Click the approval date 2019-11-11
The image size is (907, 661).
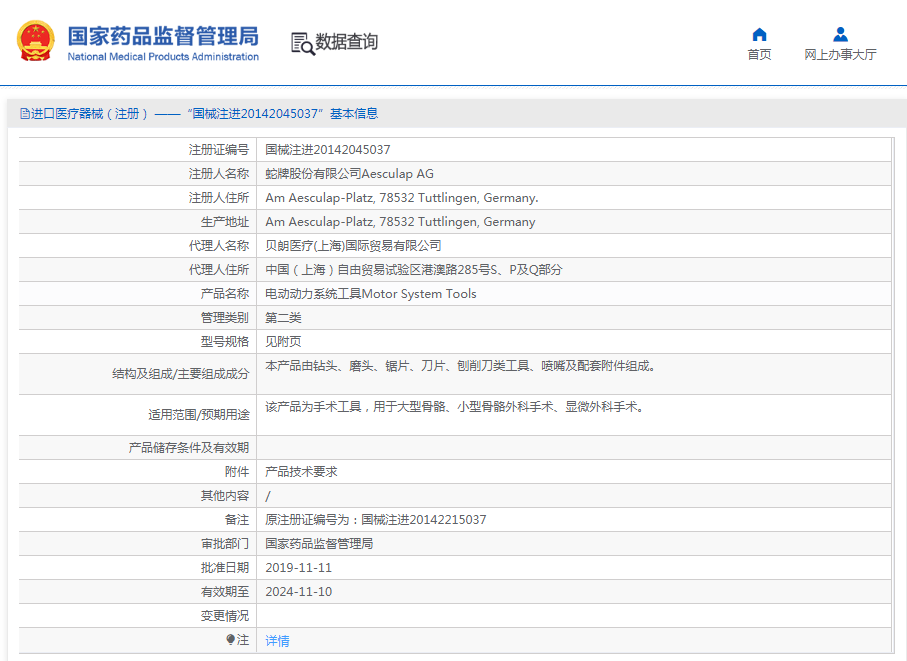click(298, 567)
